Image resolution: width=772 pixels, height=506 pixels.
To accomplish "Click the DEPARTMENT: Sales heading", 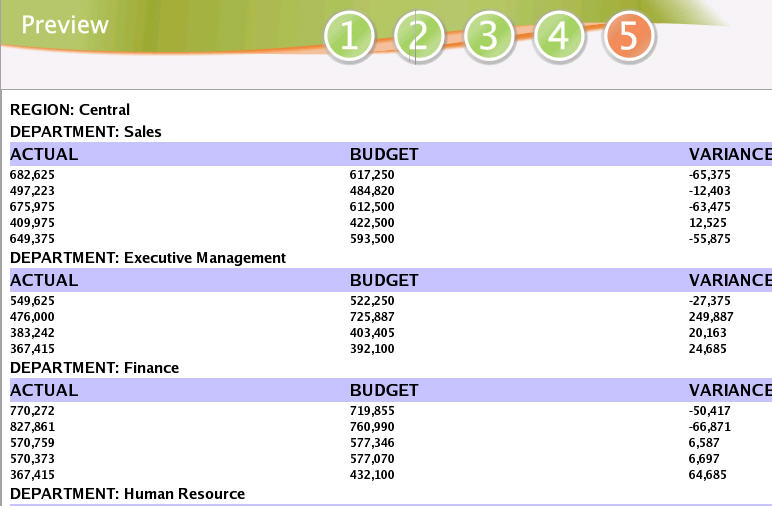I will tap(86, 131).
